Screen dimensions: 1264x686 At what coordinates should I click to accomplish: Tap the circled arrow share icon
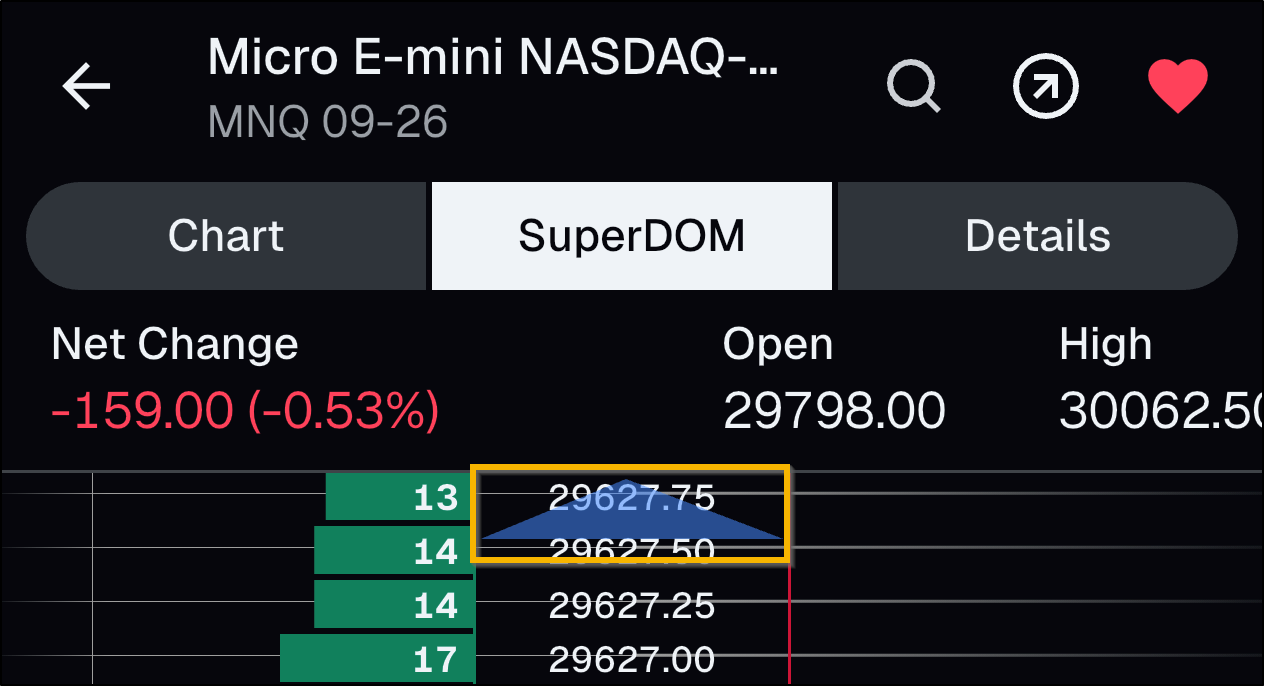(x=1046, y=86)
